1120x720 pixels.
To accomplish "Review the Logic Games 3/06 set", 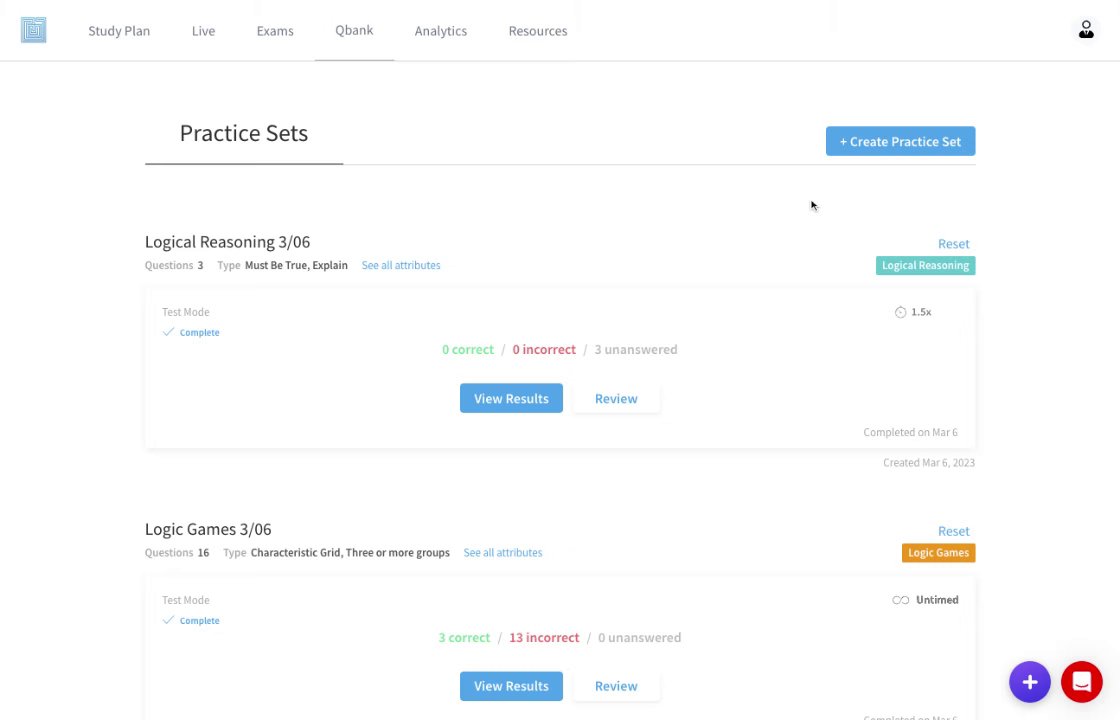I will point(616,686).
